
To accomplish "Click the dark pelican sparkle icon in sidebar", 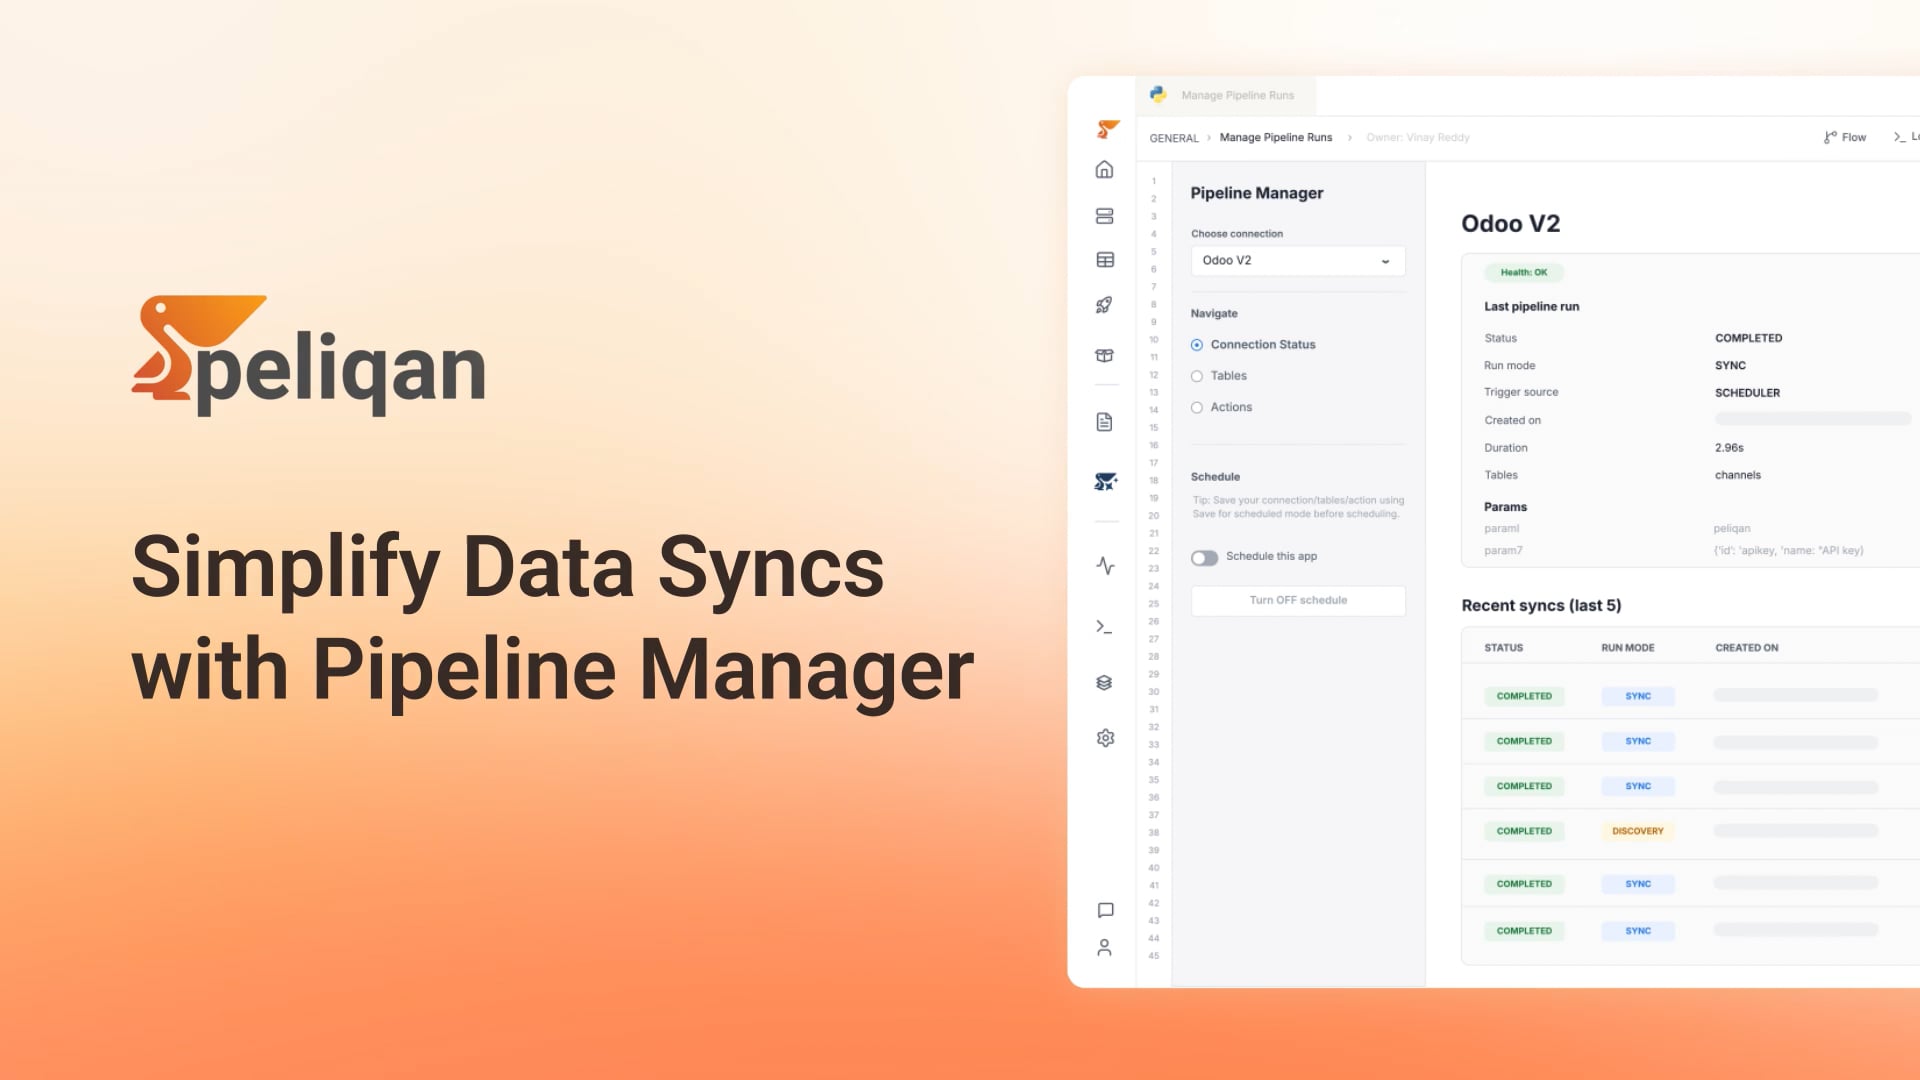I will [1105, 482].
